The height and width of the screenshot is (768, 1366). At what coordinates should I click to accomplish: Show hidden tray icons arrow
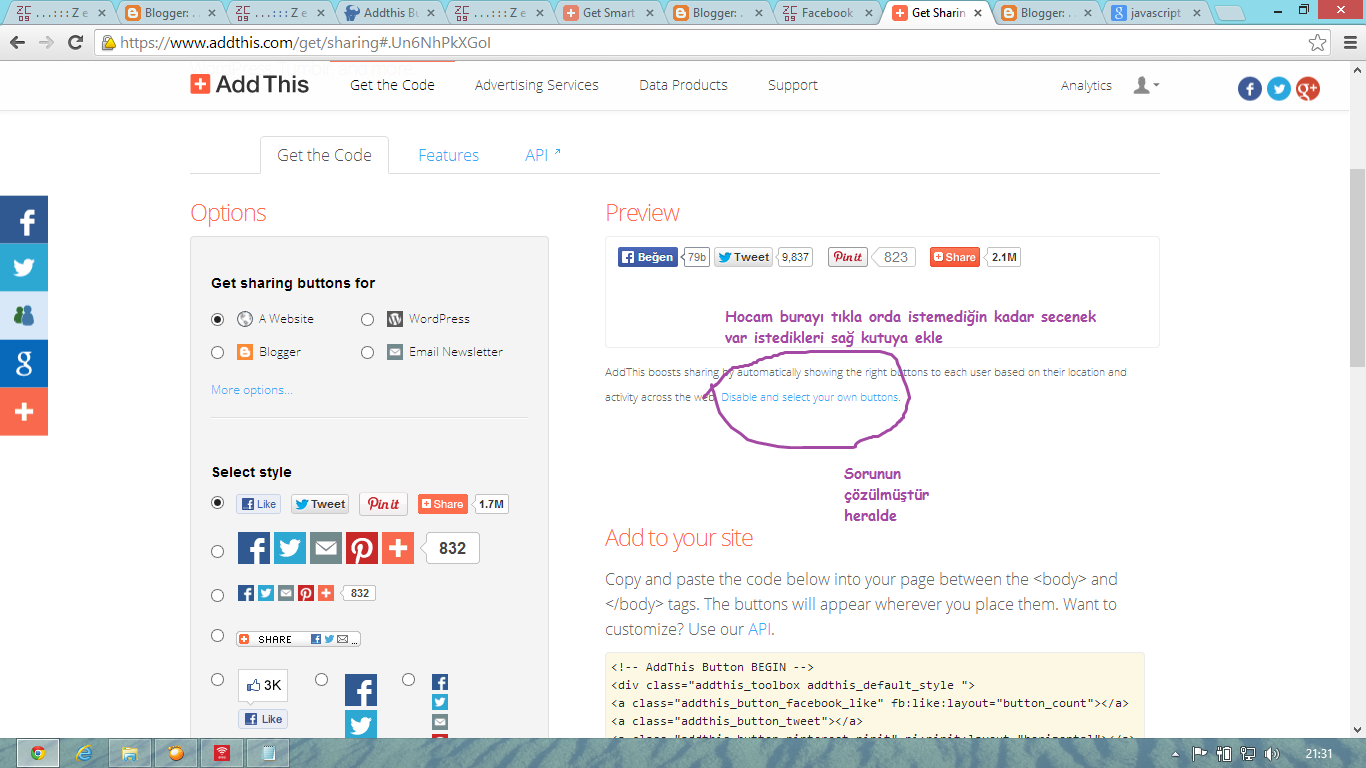pyautogui.click(x=1176, y=753)
